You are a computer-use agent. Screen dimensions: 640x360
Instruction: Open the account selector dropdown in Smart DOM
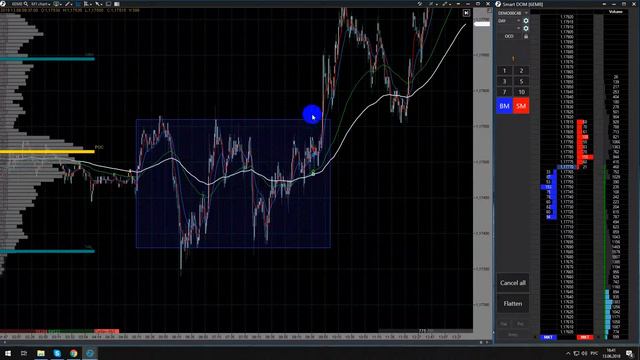point(513,13)
